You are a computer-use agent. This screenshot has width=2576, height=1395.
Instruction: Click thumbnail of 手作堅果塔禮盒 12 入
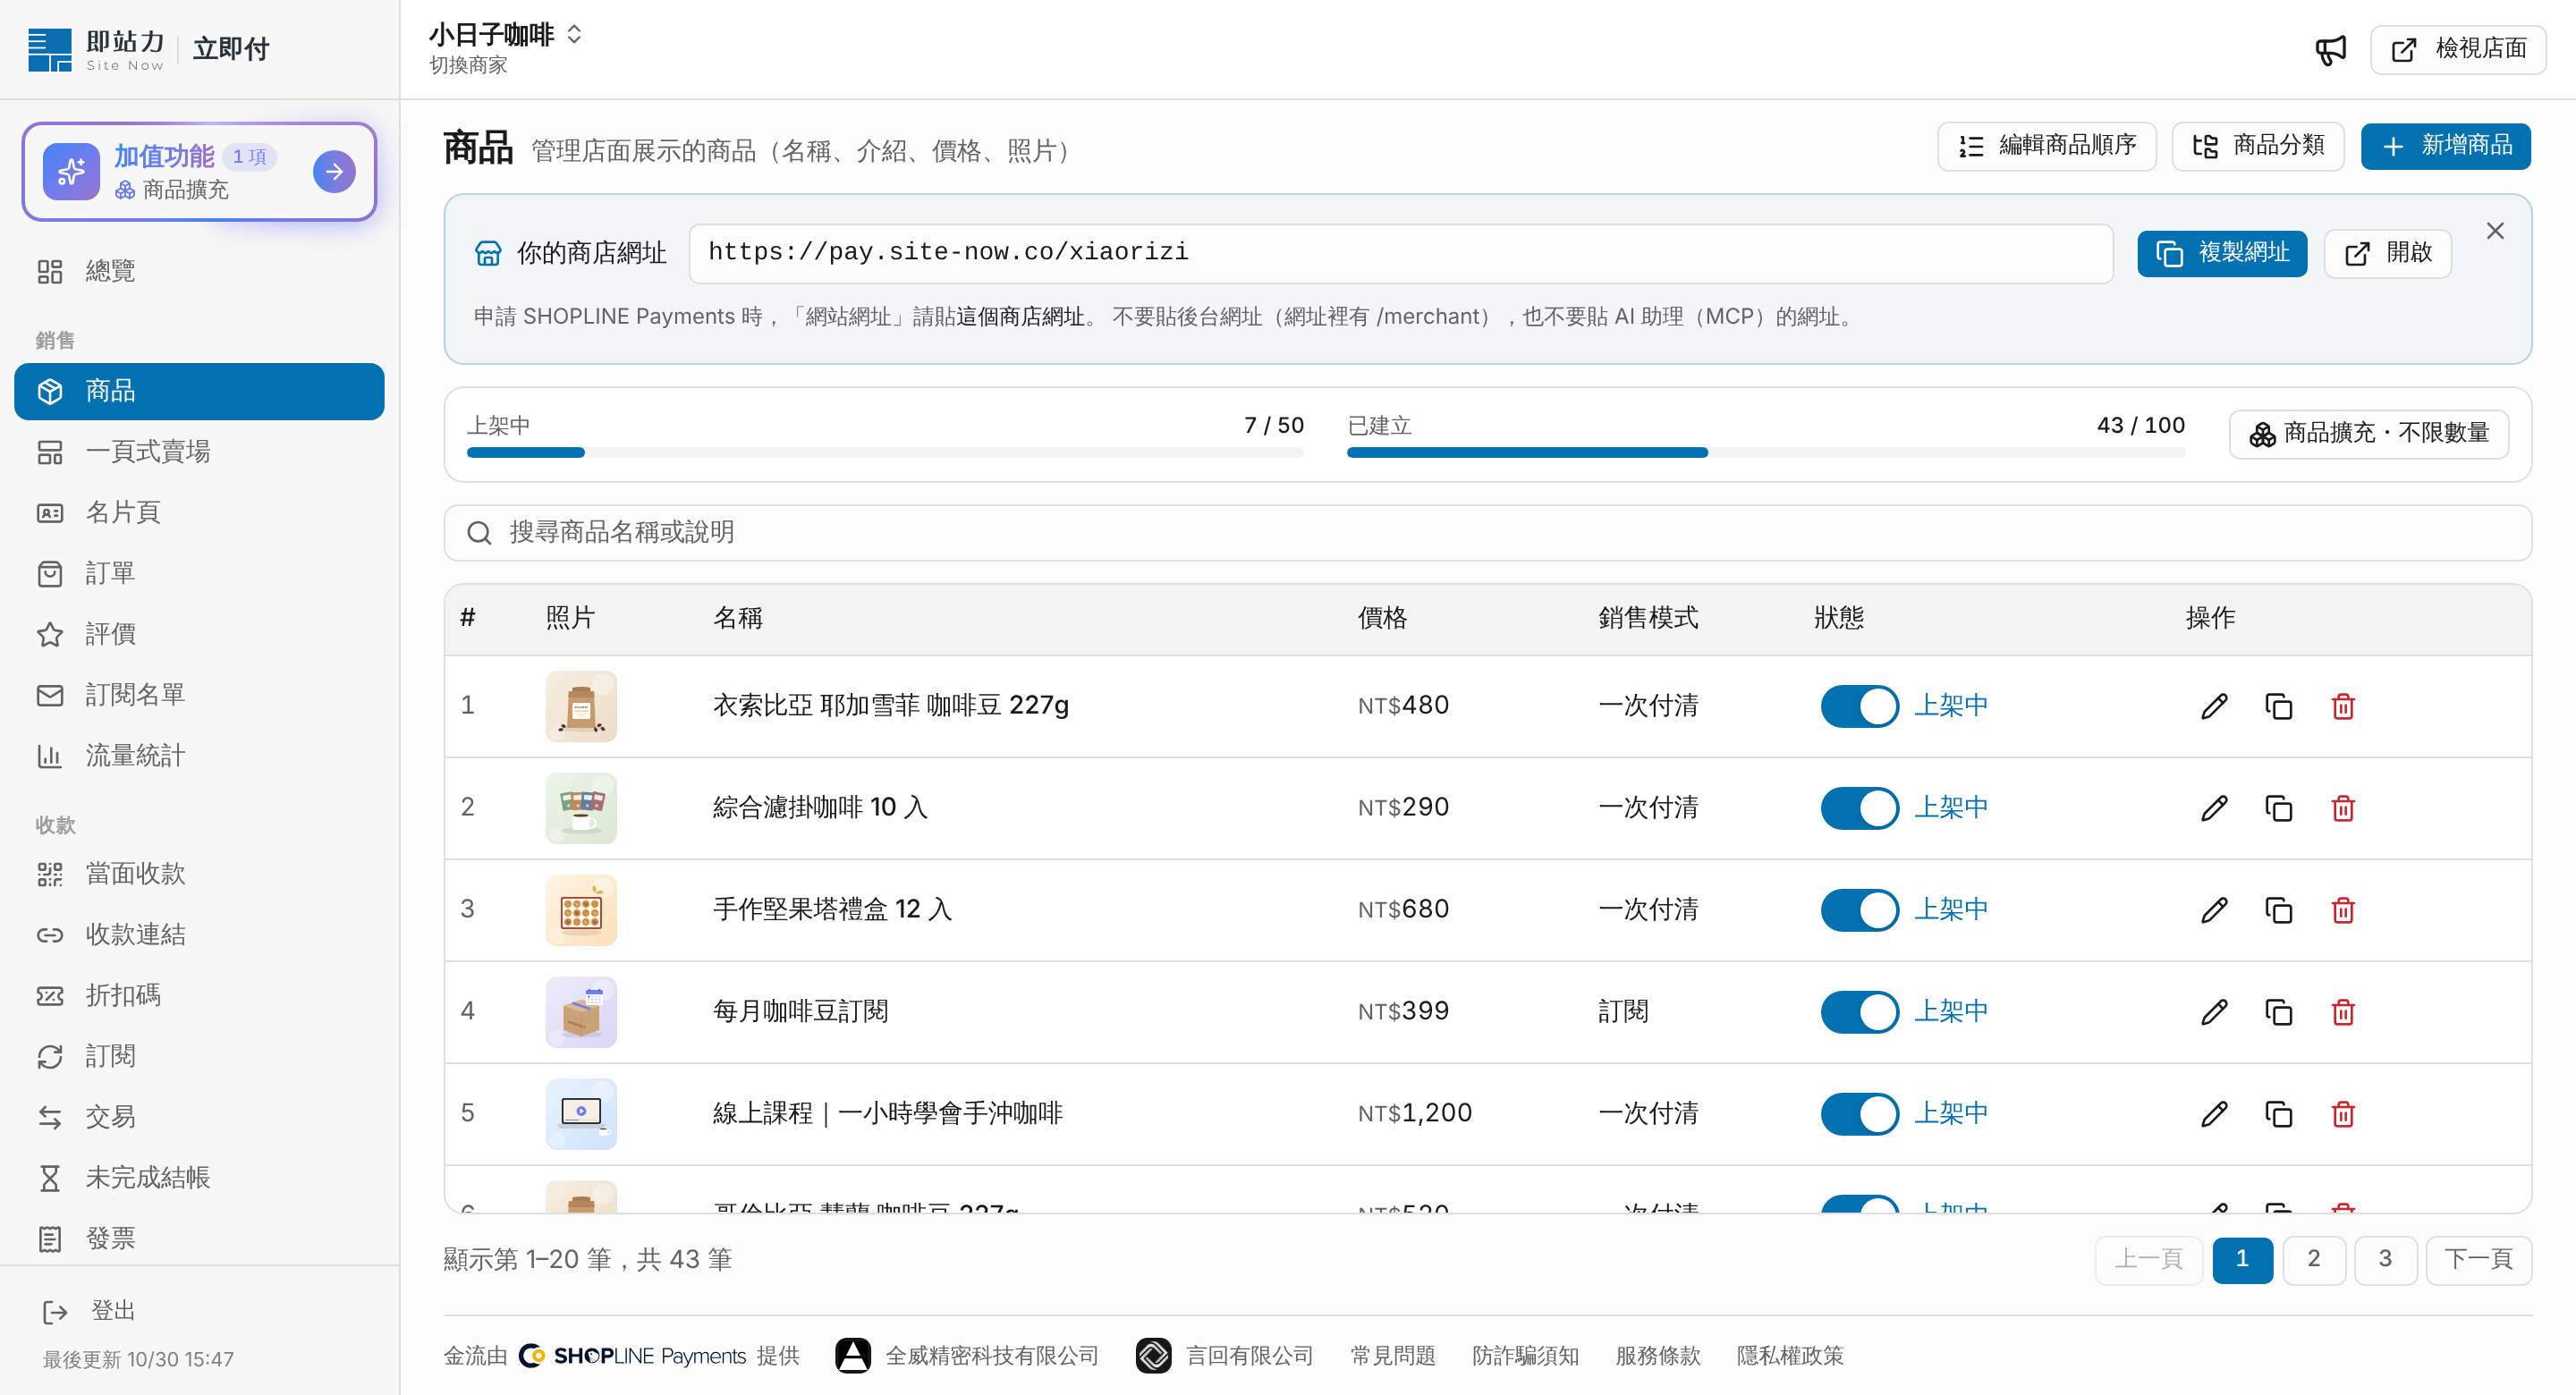[x=581, y=910]
